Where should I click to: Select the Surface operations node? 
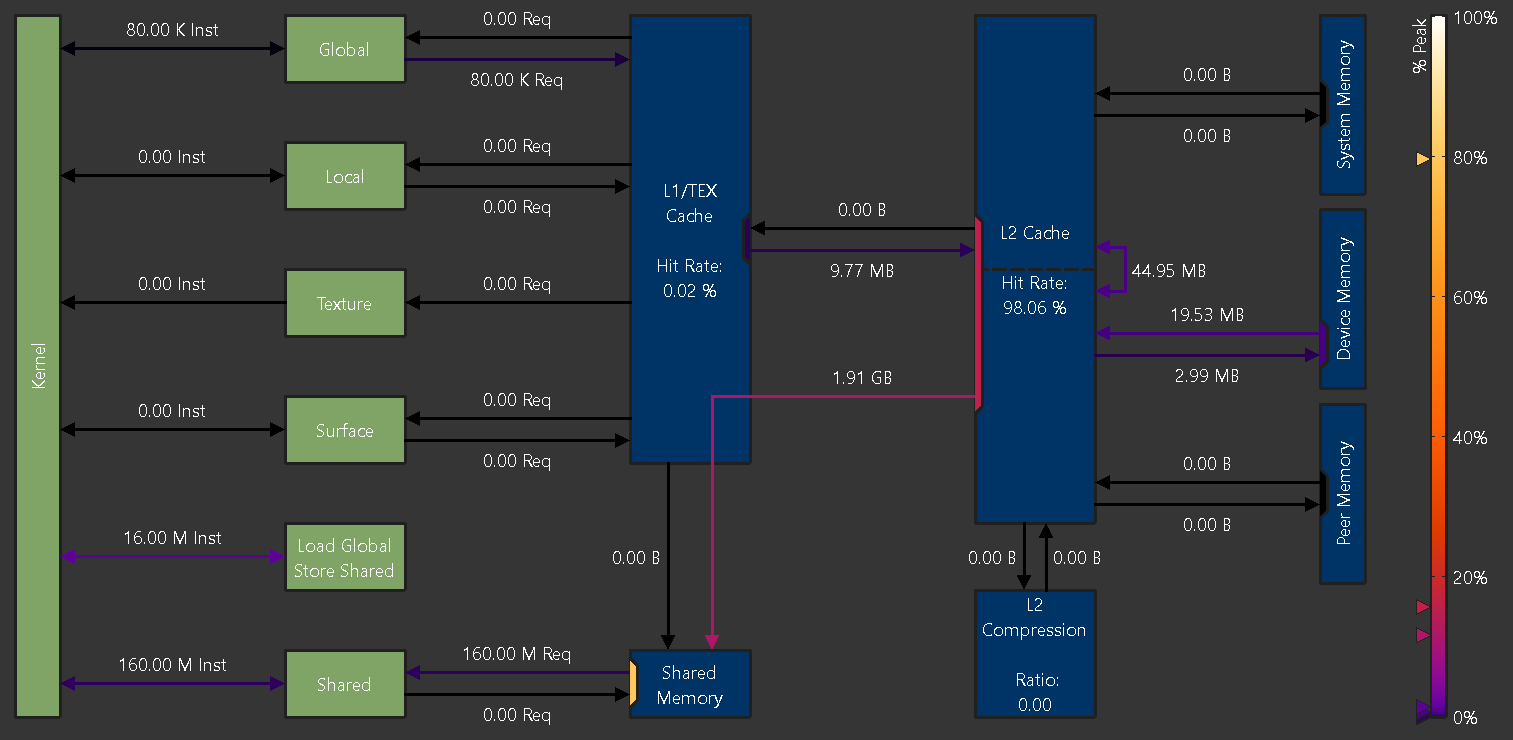pos(345,430)
